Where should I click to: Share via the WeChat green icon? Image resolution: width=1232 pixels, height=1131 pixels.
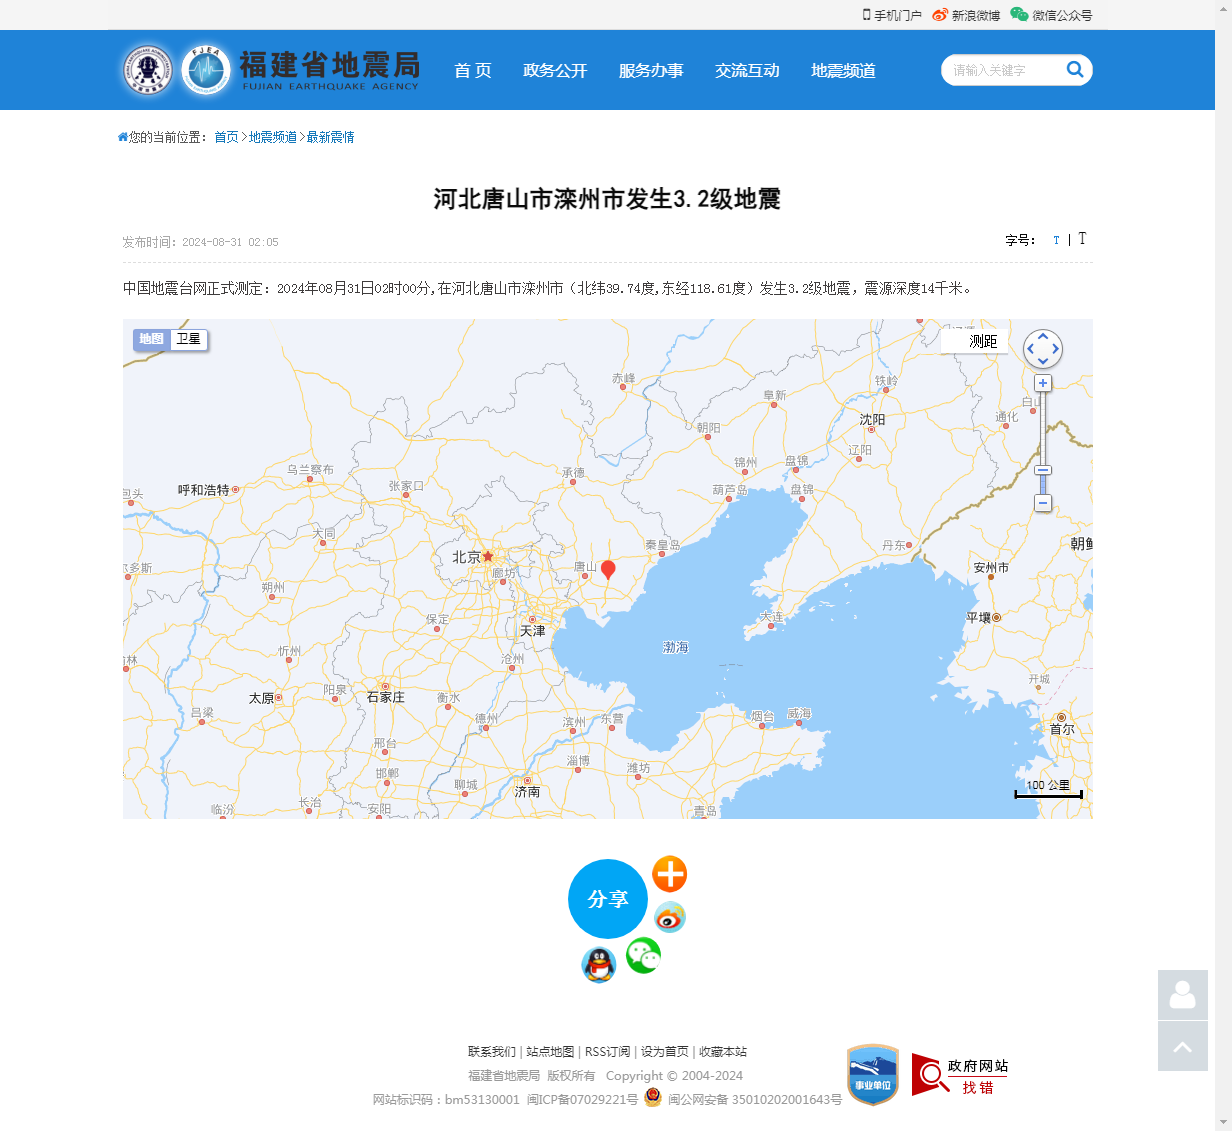pos(643,956)
